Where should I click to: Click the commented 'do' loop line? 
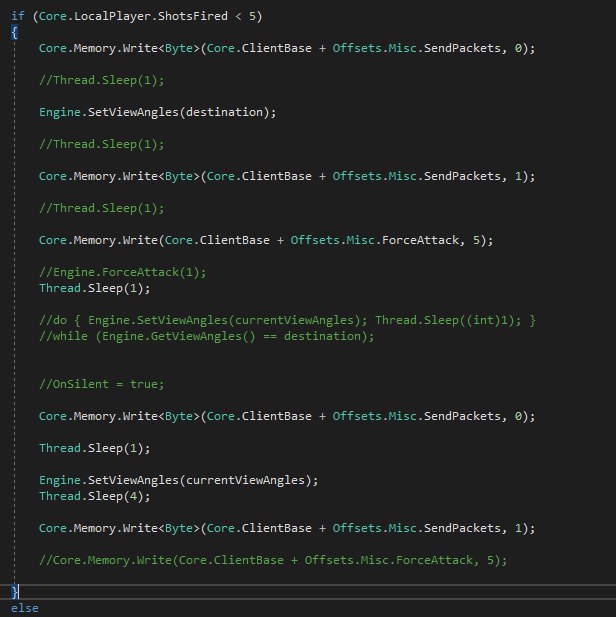click(287, 320)
